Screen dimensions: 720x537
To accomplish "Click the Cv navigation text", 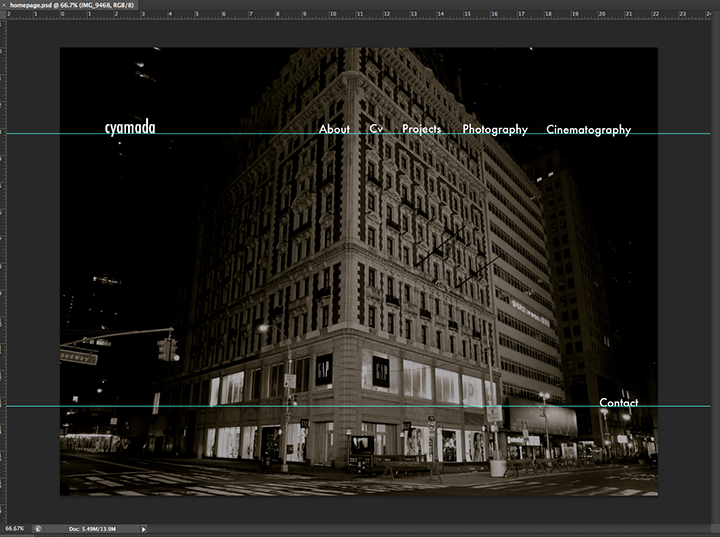I will click(x=376, y=129).
